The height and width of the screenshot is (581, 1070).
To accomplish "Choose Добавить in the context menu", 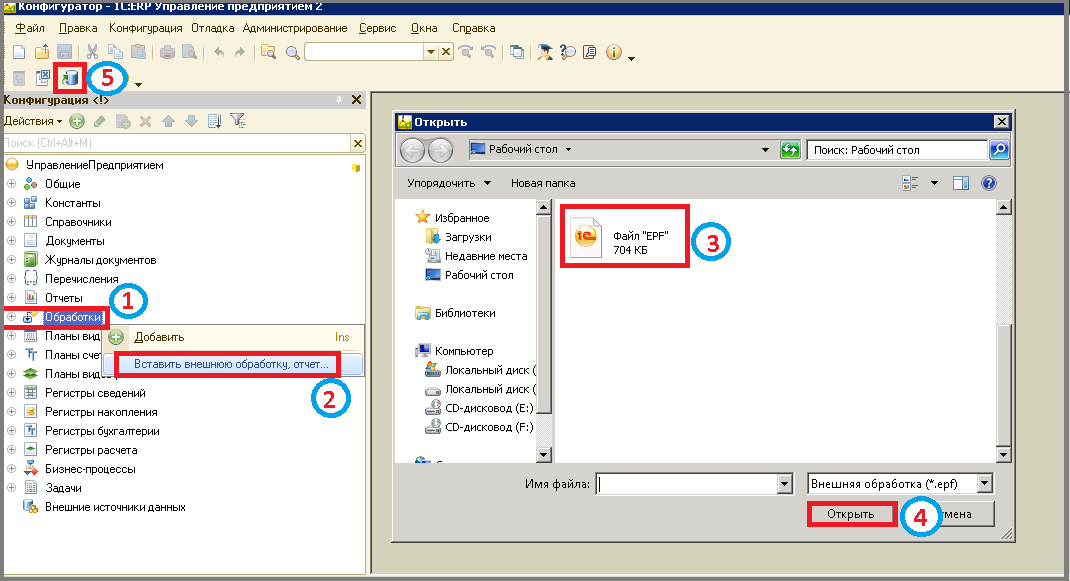I will (x=233, y=337).
